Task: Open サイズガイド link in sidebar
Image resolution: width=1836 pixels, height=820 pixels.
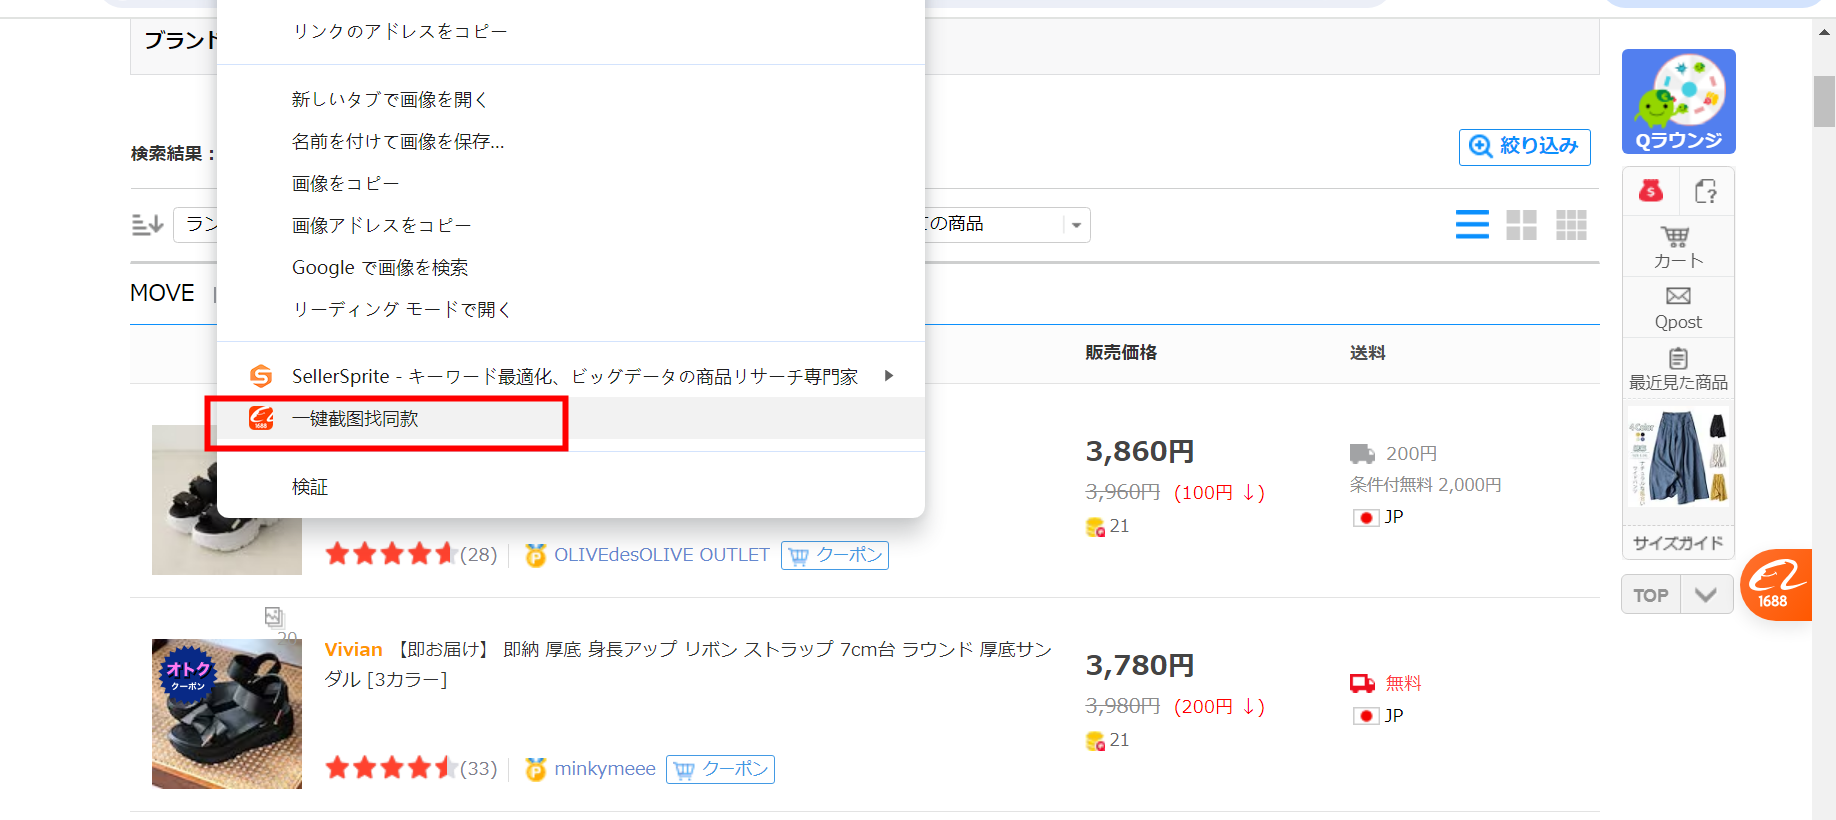Action: [x=1678, y=543]
